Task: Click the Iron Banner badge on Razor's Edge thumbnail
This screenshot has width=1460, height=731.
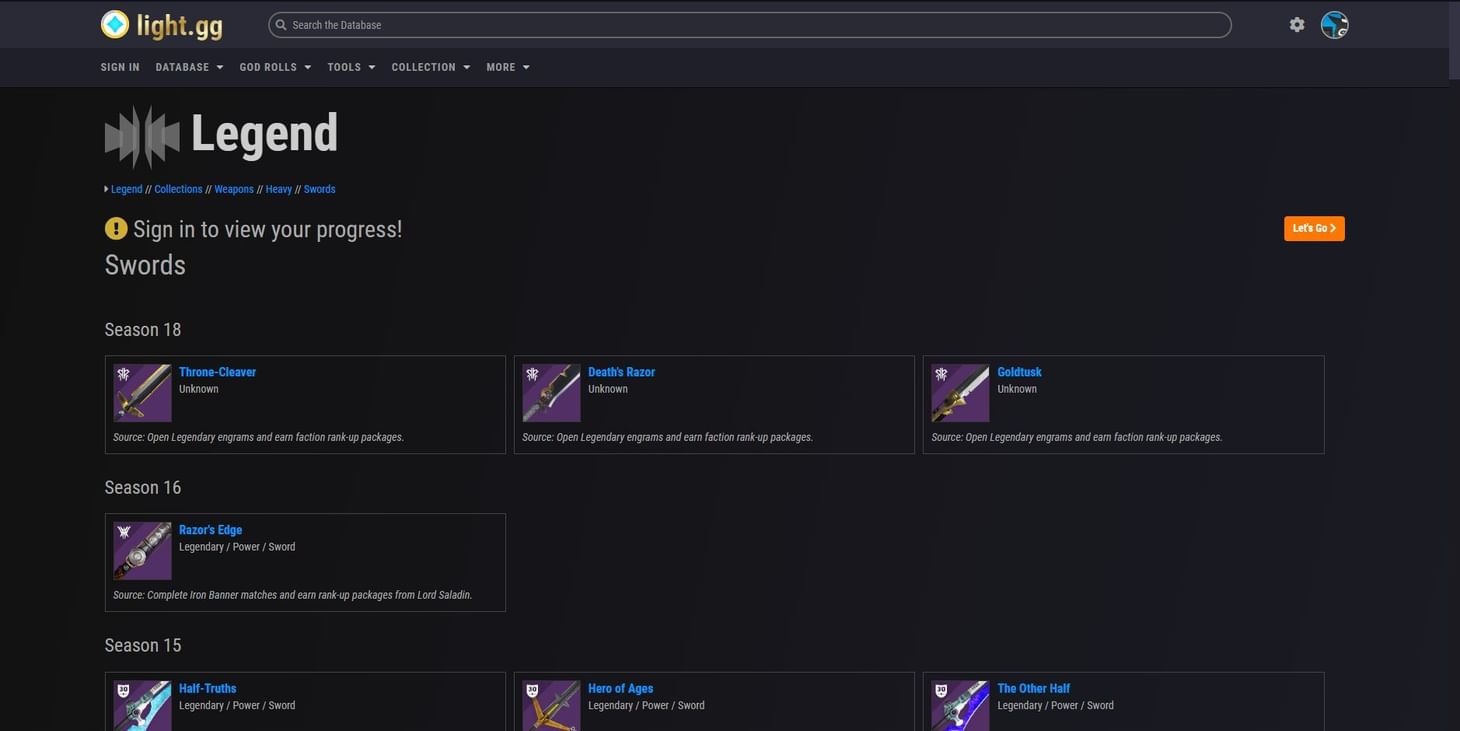Action: (x=124, y=531)
